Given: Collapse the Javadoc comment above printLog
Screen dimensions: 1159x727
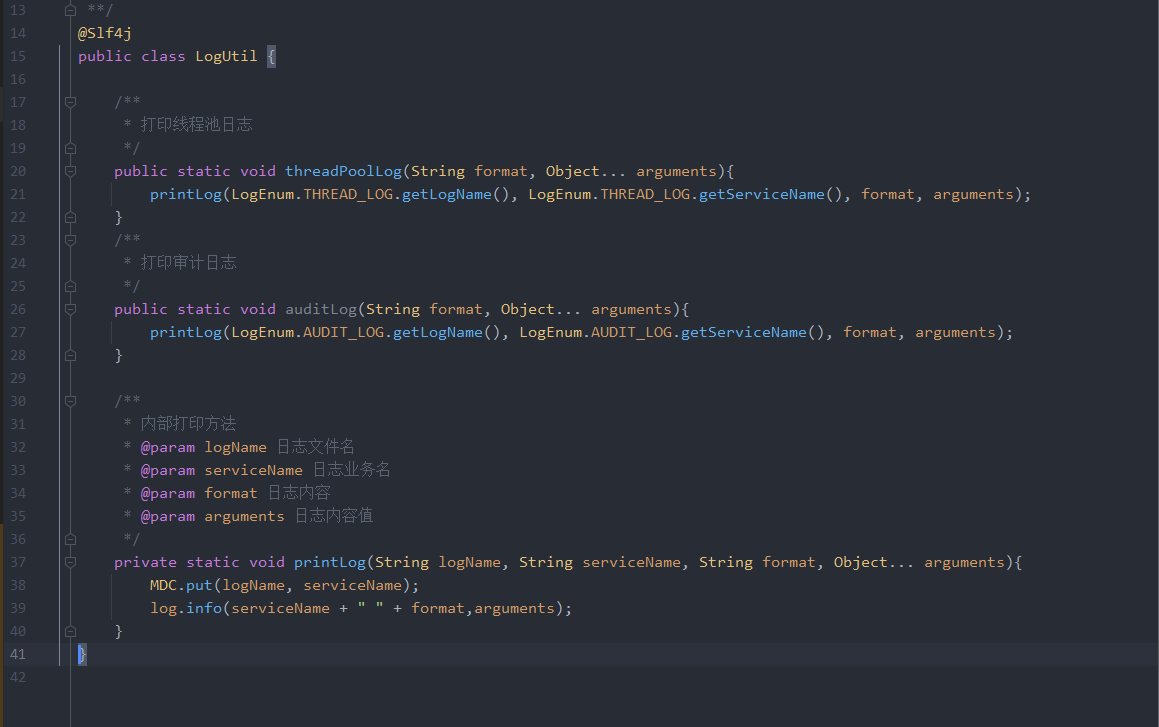Looking at the screenshot, I should click(70, 400).
